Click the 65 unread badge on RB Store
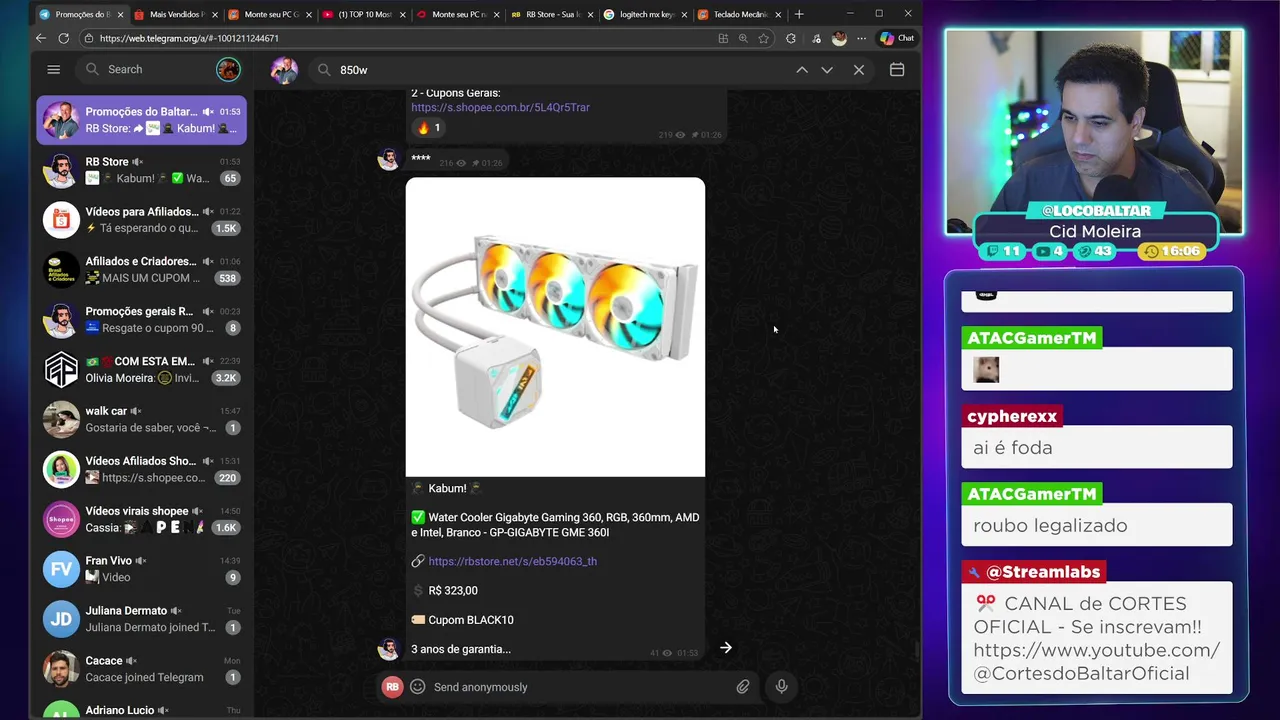The width and height of the screenshot is (1280, 720). [230, 178]
